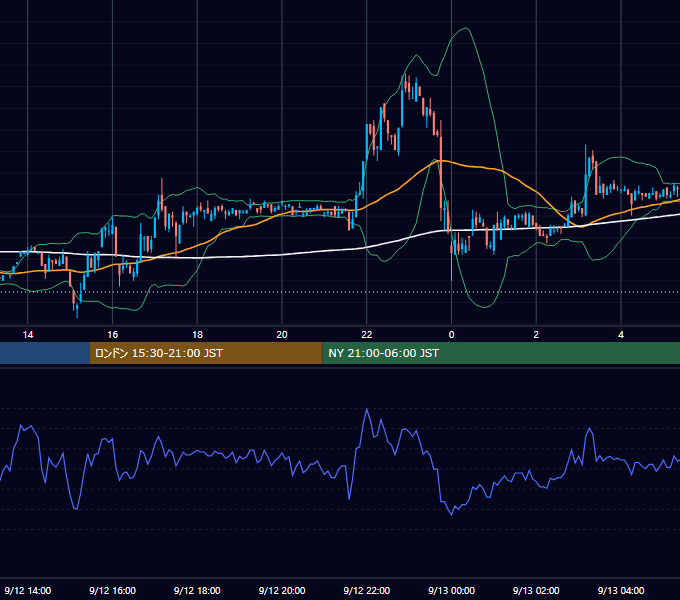Click the 9/12 16:00 date label
The width and height of the screenshot is (680, 600).
click(112, 590)
